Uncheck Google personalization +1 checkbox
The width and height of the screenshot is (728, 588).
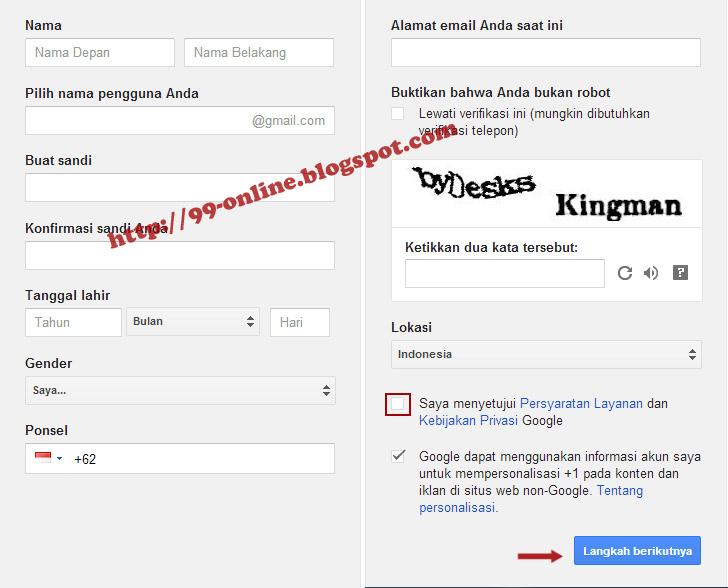coord(398,456)
